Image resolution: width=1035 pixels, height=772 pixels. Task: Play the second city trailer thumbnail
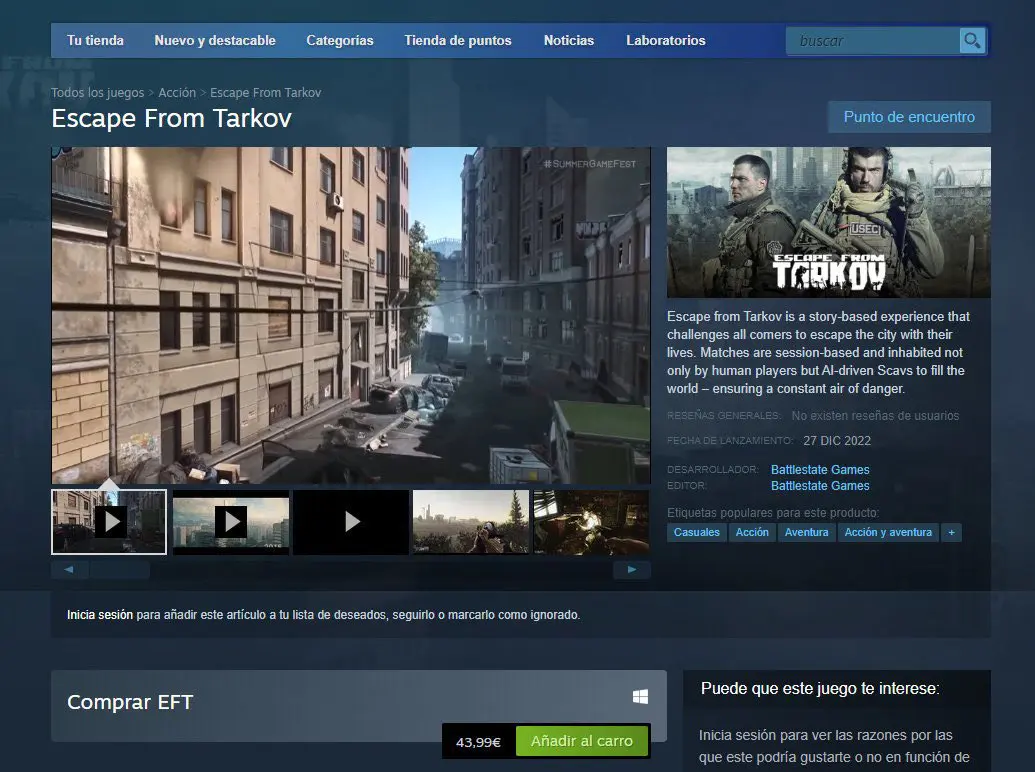point(230,522)
